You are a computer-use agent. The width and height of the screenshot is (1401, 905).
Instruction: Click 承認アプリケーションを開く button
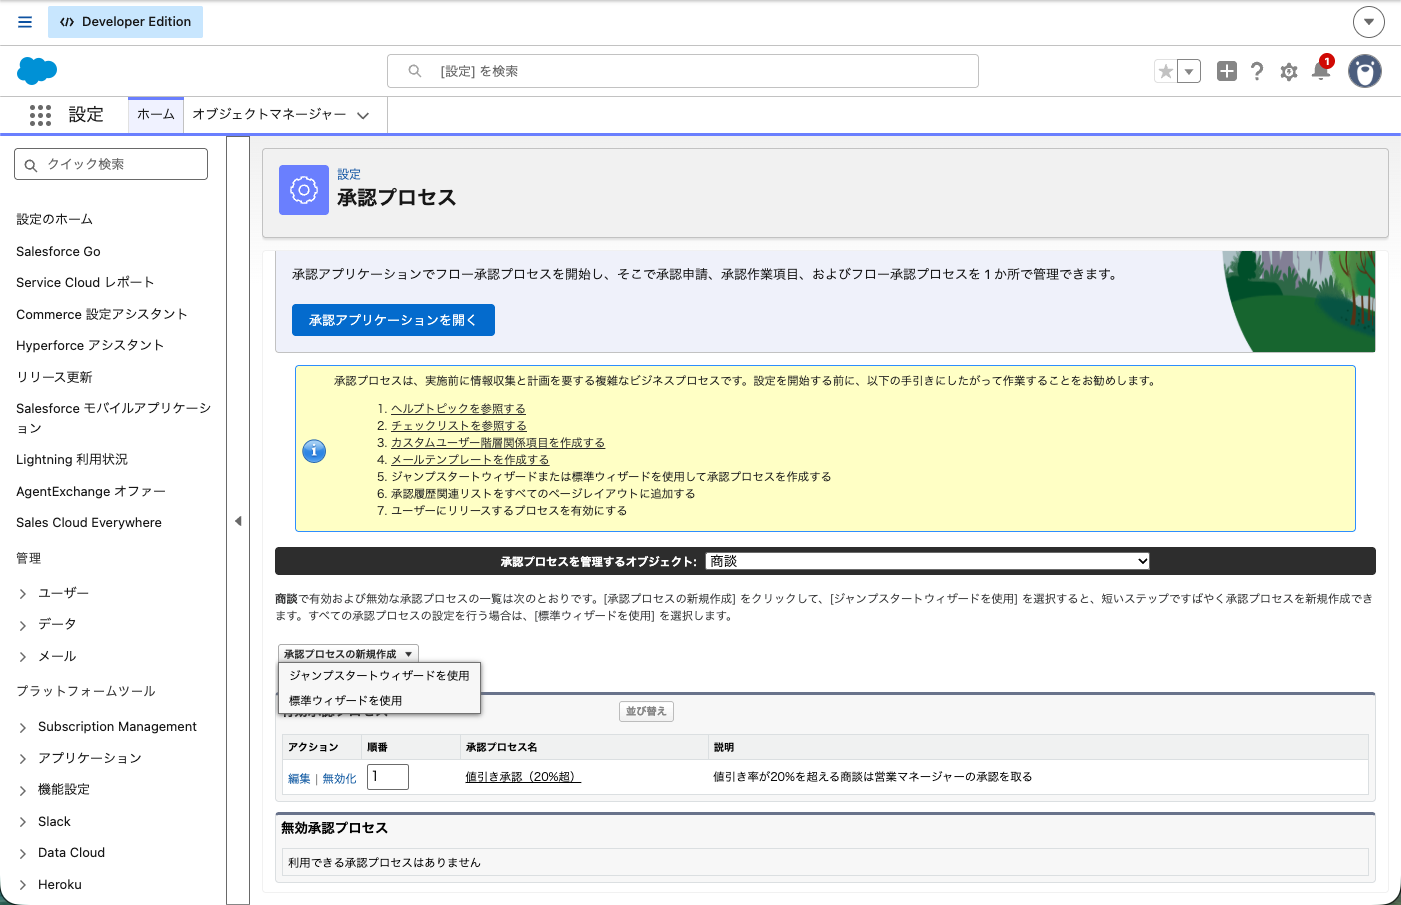pos(393,320)
